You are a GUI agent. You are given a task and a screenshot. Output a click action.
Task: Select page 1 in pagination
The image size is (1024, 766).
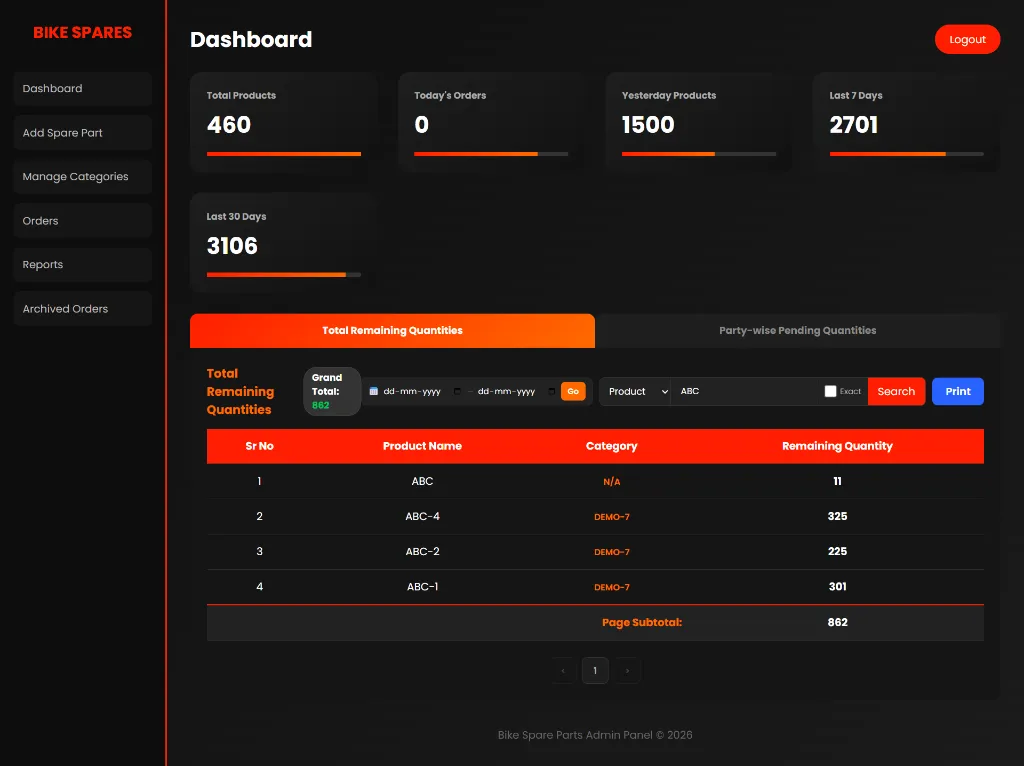(x=595, y=671)
